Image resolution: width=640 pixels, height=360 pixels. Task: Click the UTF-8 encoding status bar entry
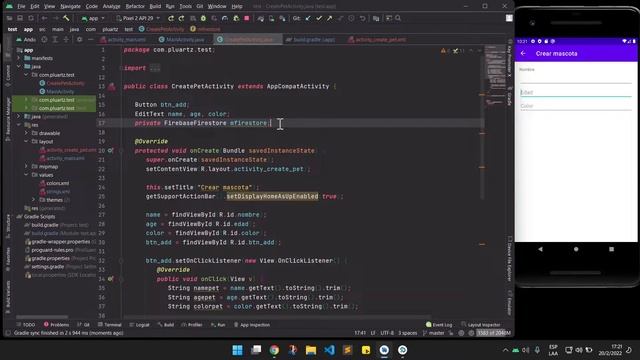click(x=387, y=333)
